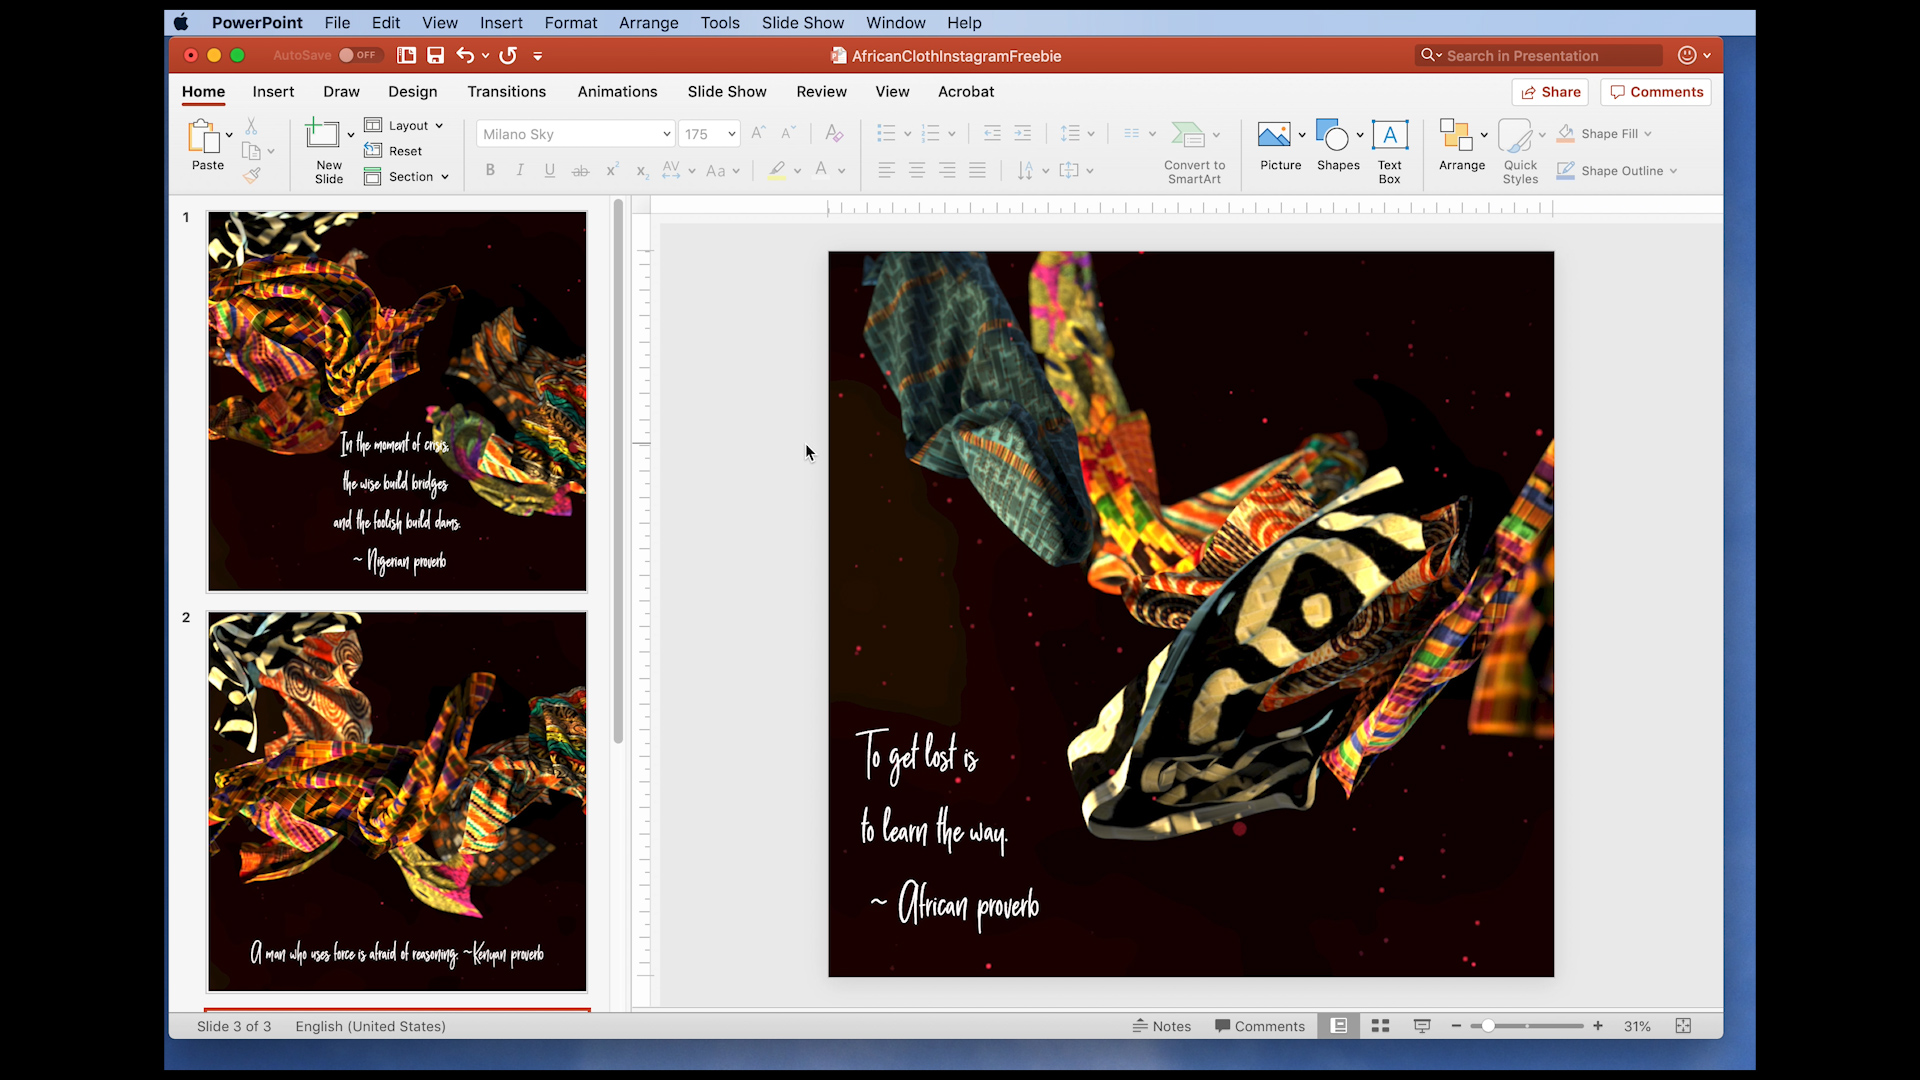Click the Format Painter tool
This screenshot has height=1080, width=1920.
click(x=252, y=175)
